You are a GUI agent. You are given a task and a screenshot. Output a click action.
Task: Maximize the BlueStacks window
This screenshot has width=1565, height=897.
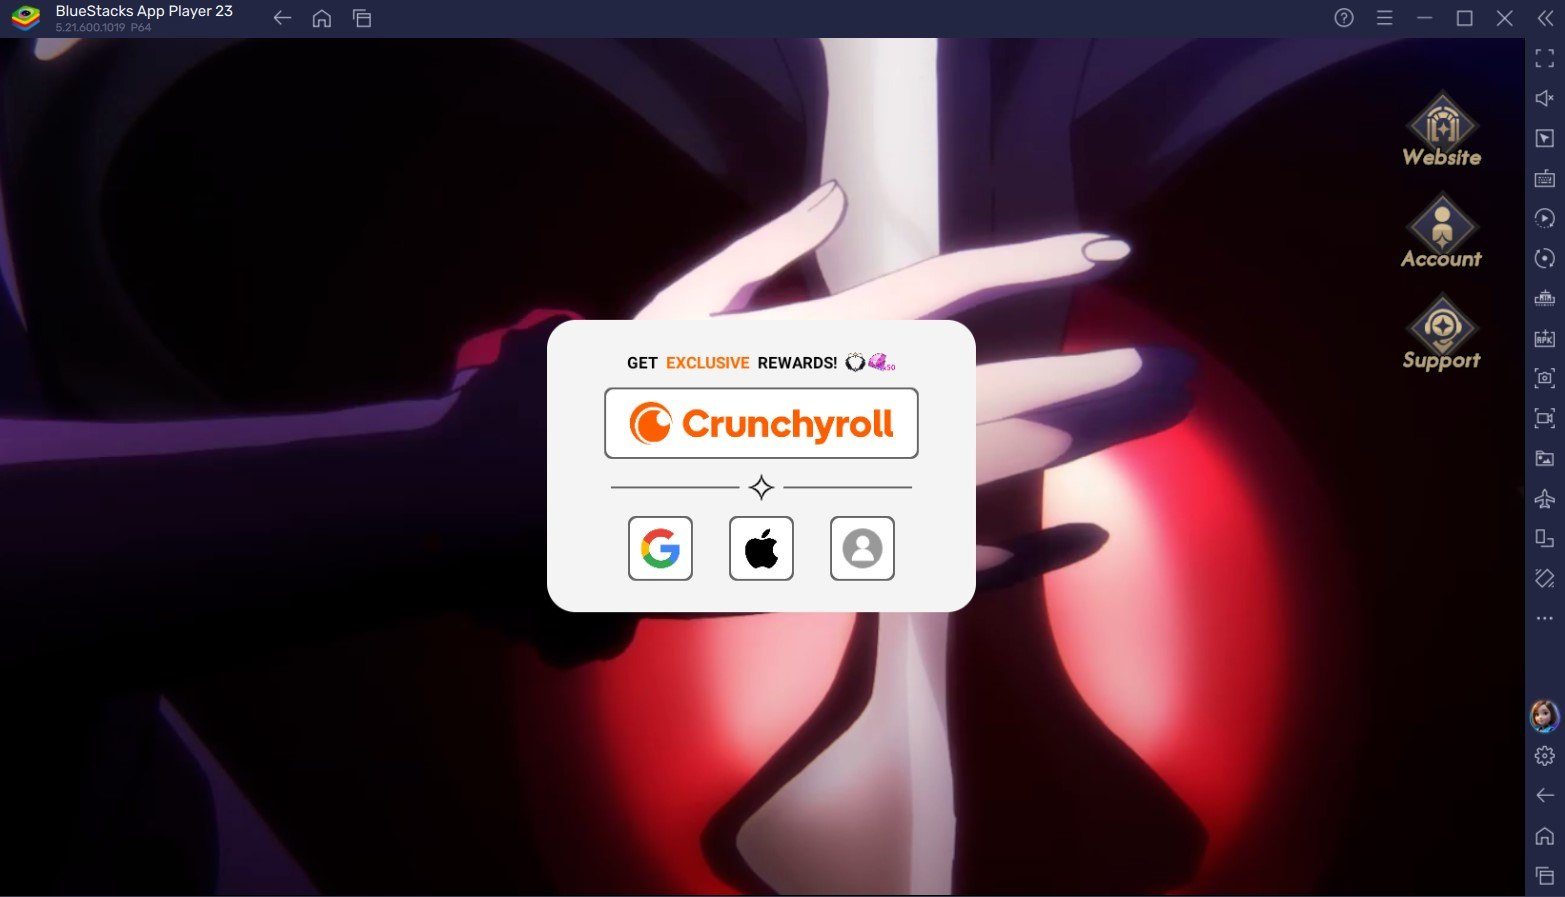[1464, 18]
